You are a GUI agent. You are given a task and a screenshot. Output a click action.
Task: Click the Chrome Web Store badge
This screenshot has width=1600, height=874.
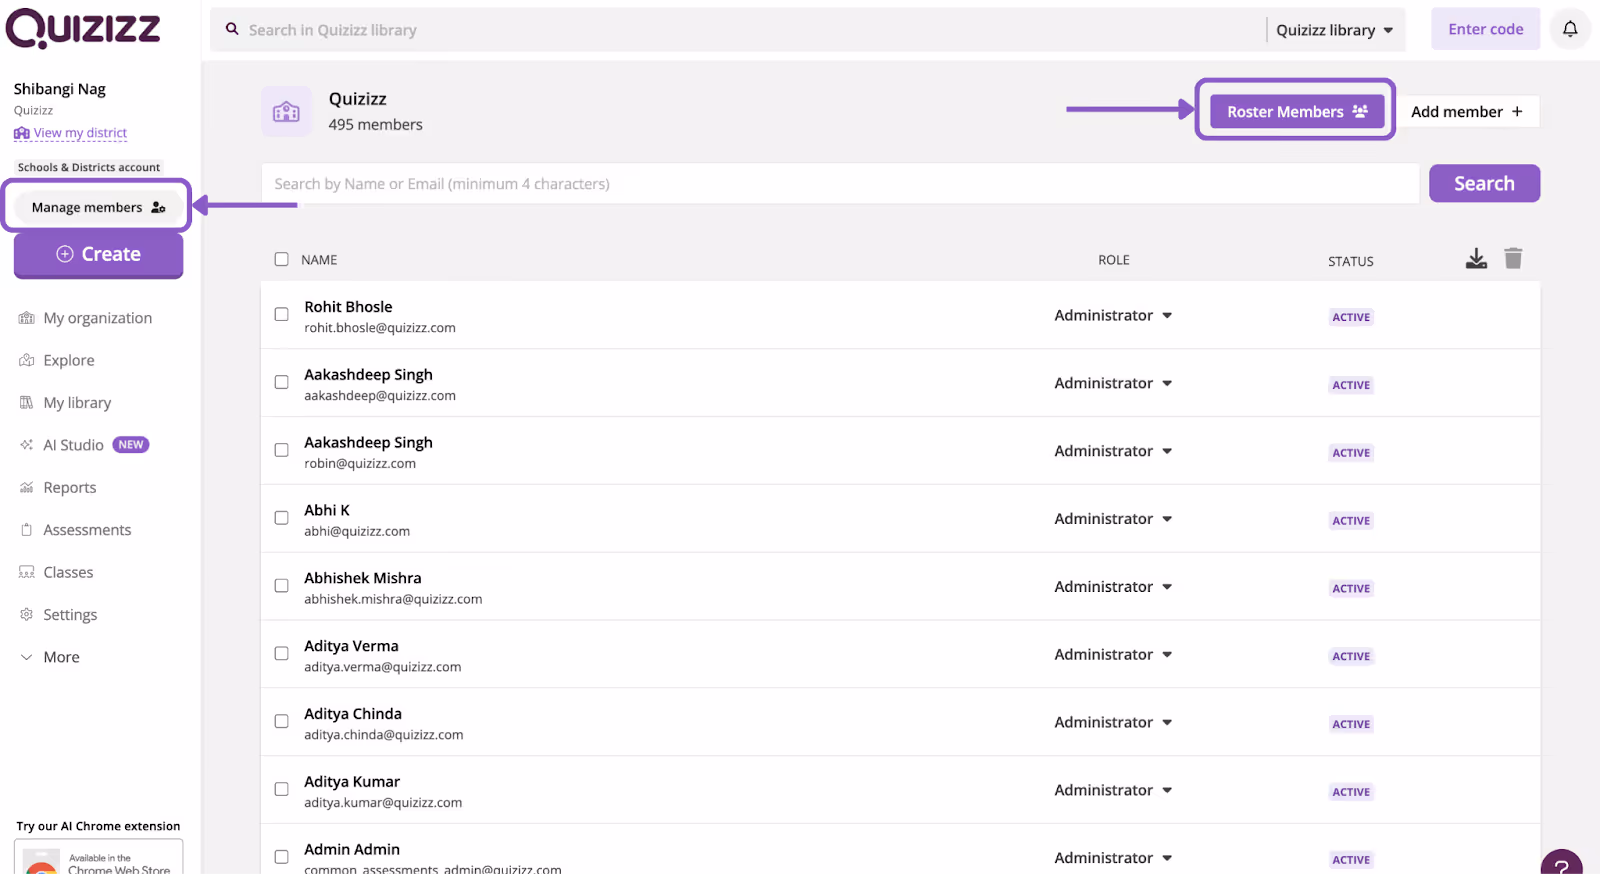(99, 858)
